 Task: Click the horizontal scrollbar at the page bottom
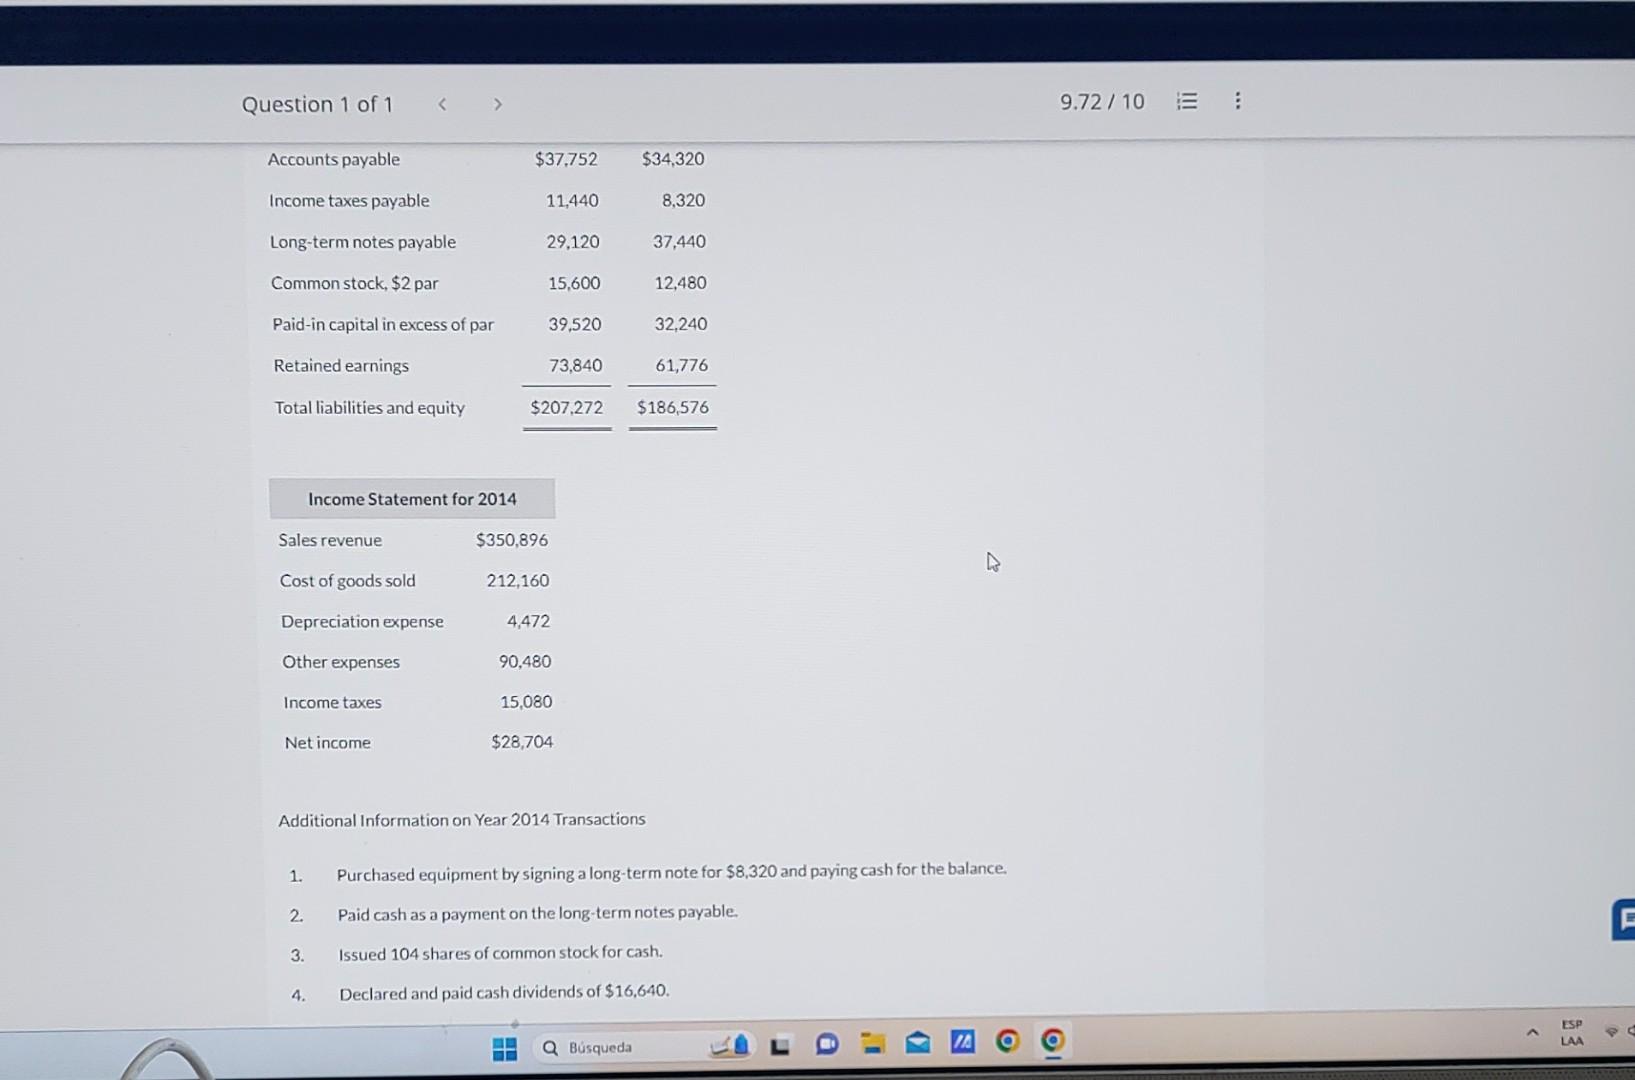pos(513,1023)
